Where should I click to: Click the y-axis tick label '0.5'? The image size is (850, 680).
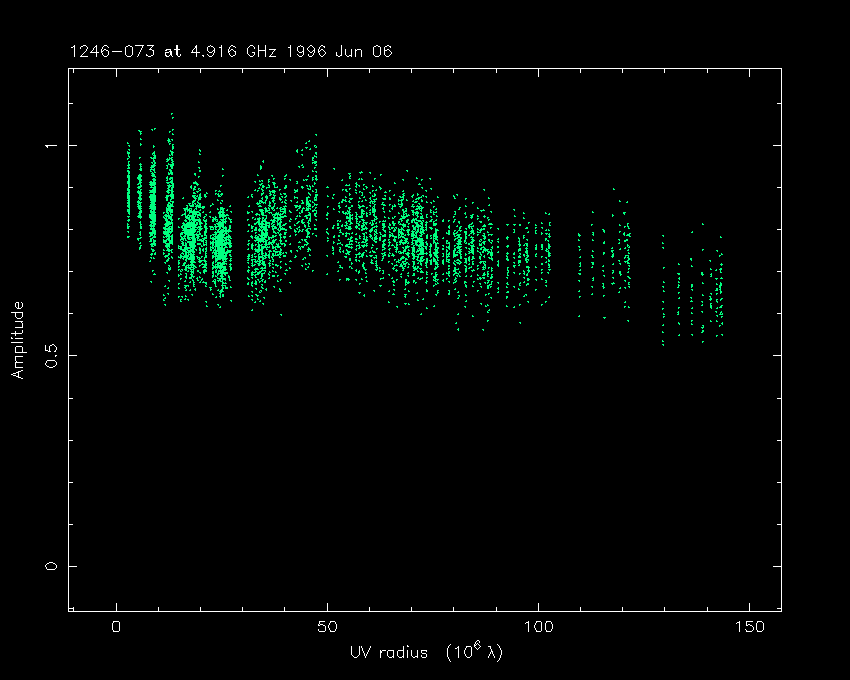coord(51,356)
